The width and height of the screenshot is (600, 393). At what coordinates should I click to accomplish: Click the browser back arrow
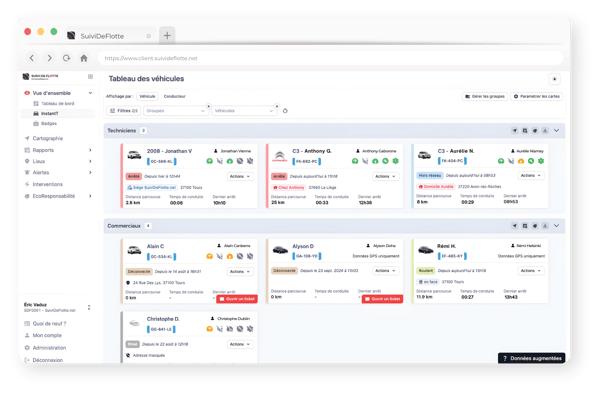[32, 58]
